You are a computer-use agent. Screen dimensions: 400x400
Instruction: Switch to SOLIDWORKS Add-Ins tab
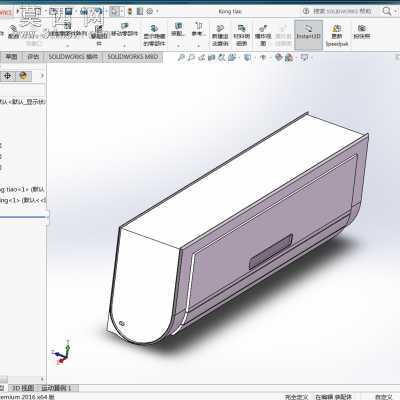pyautogui.click(x=73, y=57)
